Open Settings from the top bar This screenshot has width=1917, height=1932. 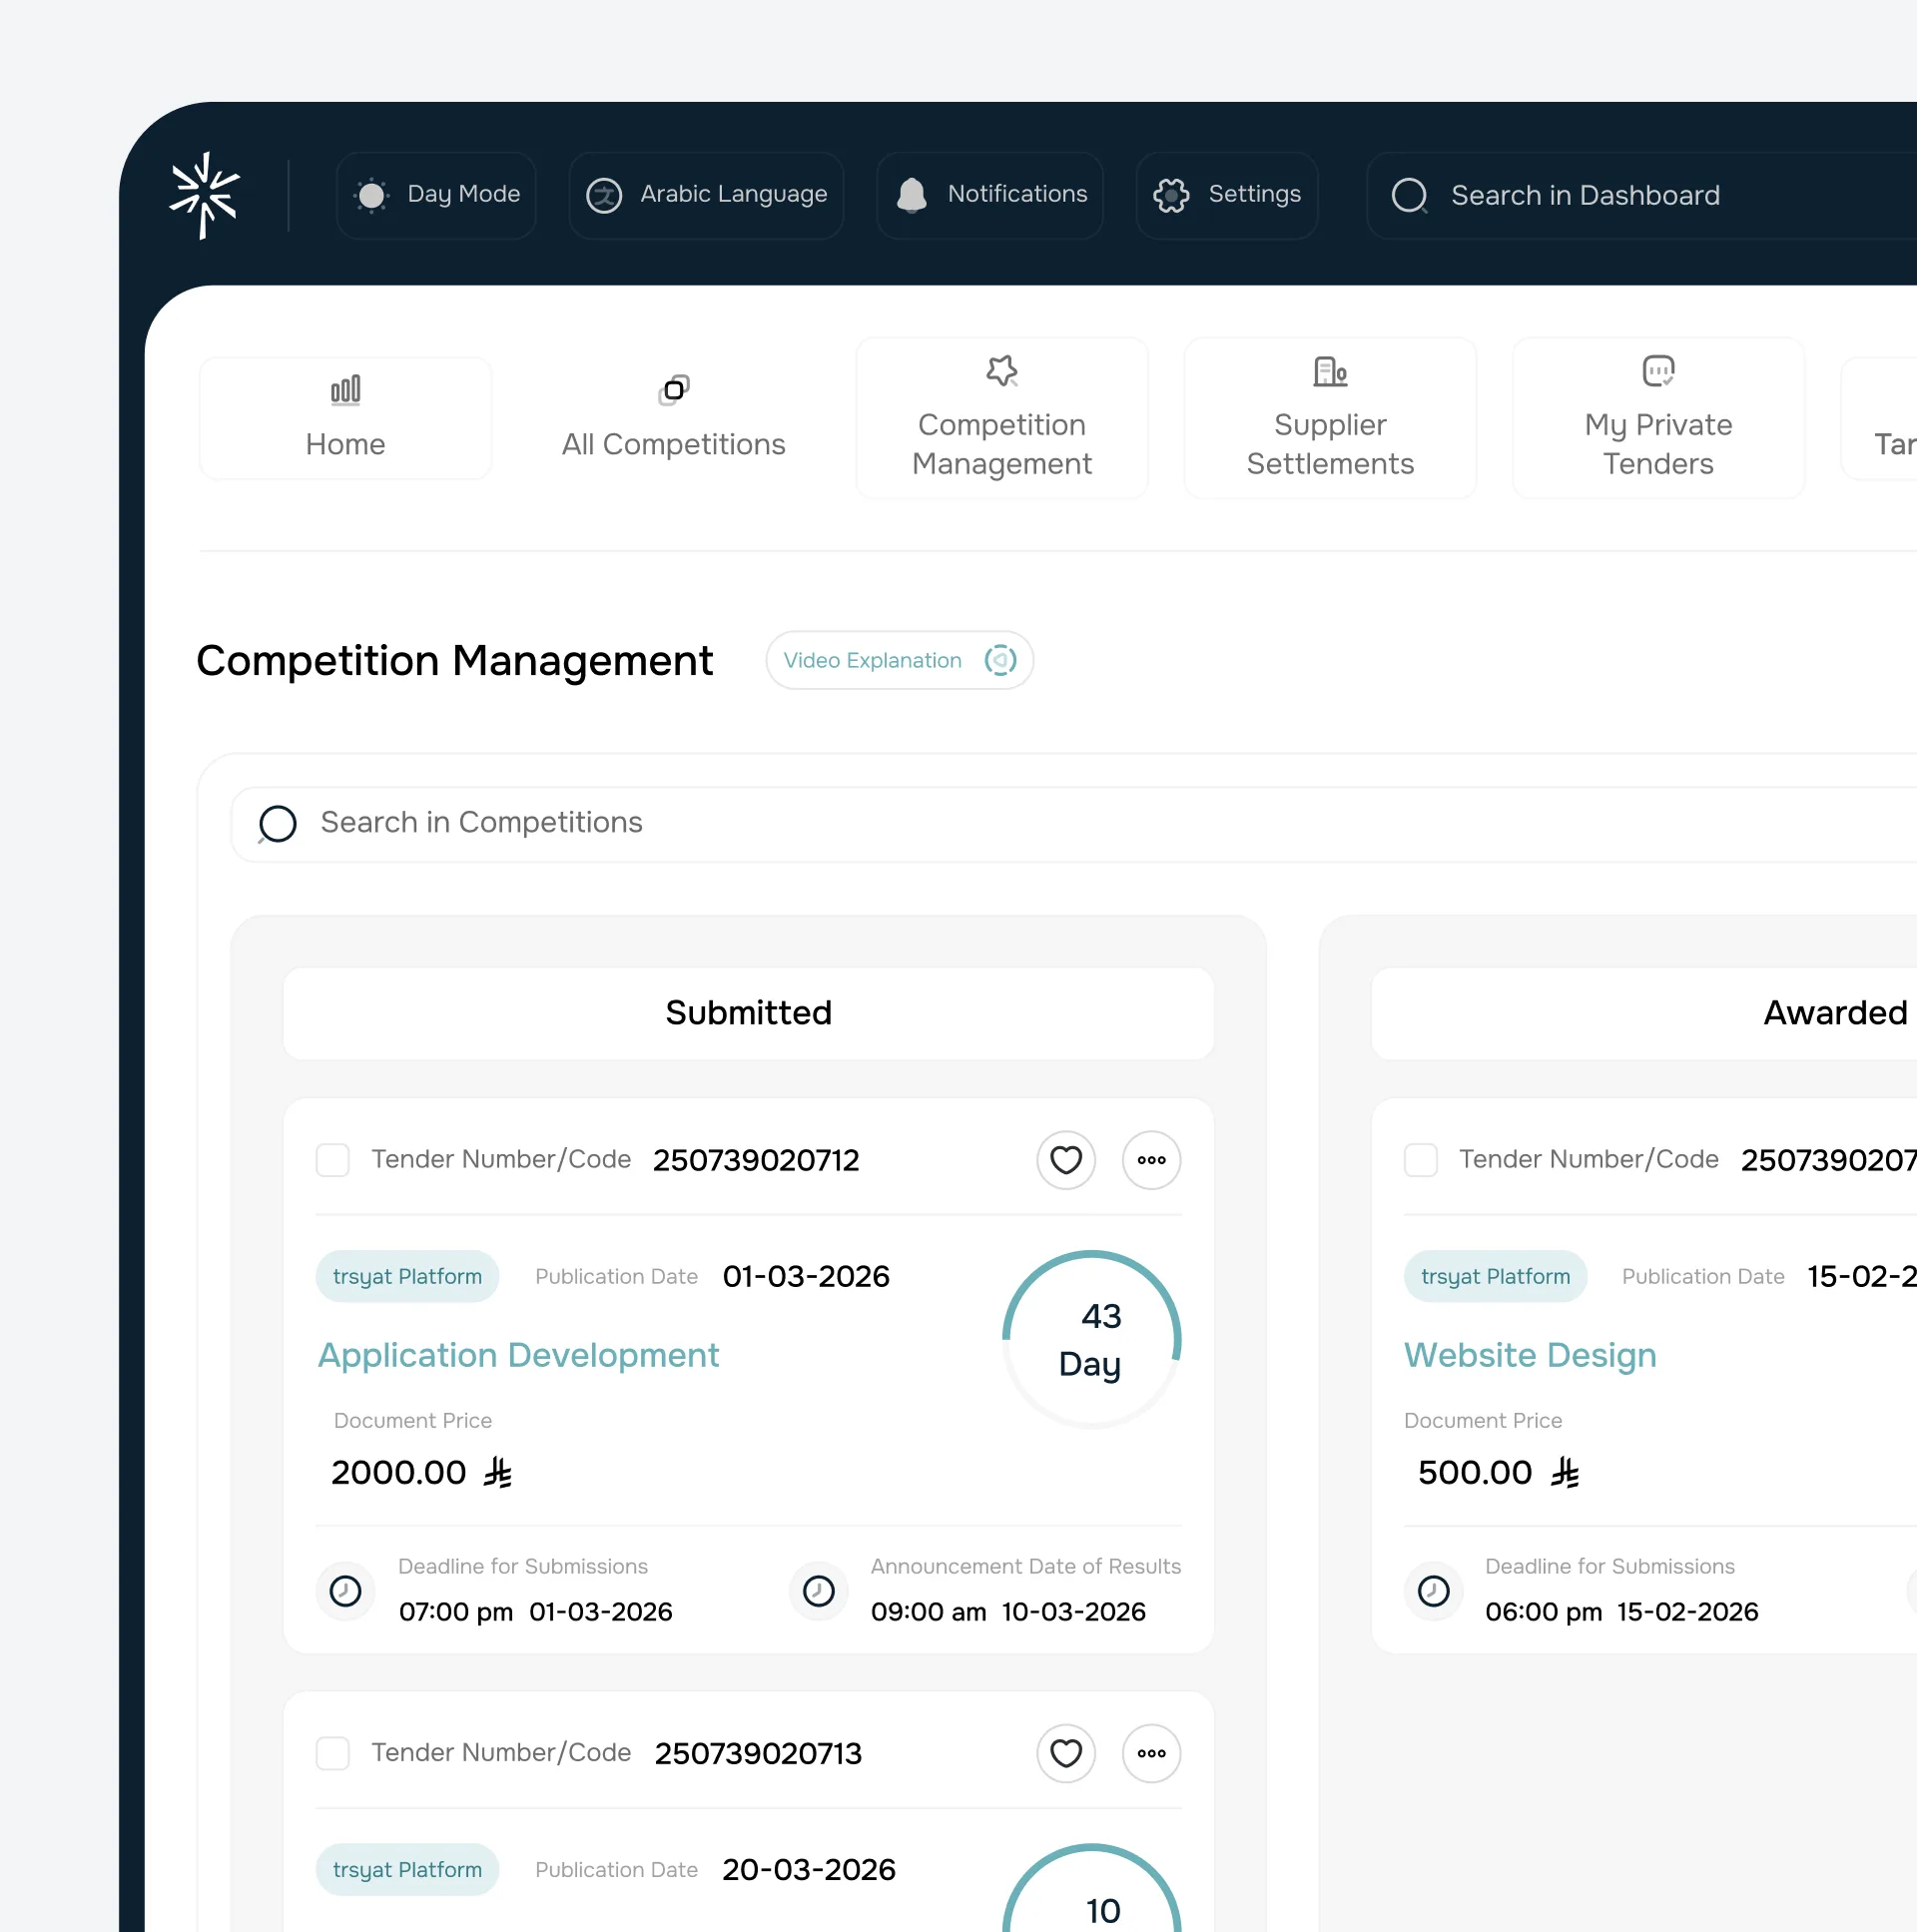(1227, 195)
